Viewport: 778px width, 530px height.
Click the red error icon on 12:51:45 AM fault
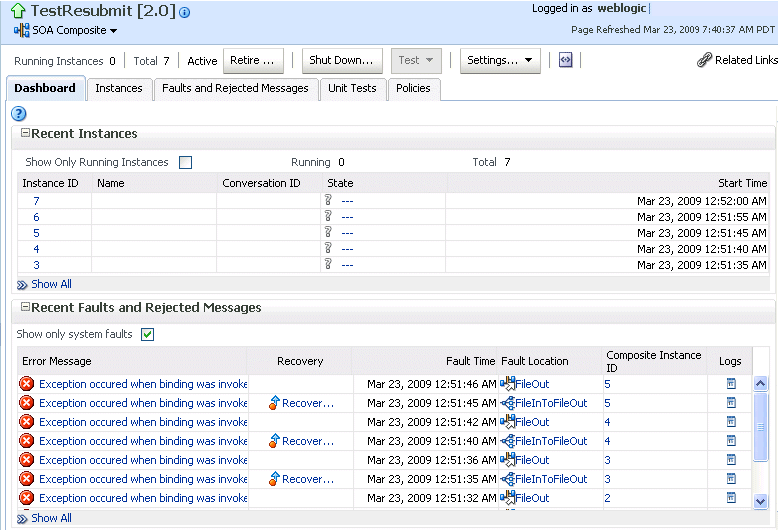point(27,402)
